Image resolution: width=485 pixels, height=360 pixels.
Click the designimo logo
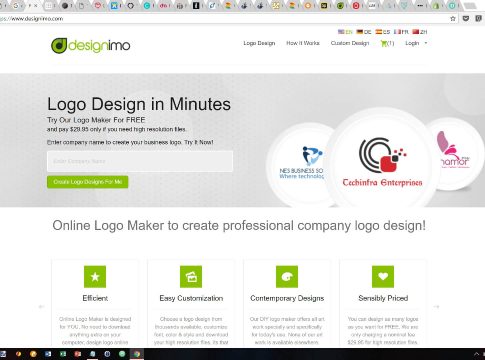coord(90,45)
